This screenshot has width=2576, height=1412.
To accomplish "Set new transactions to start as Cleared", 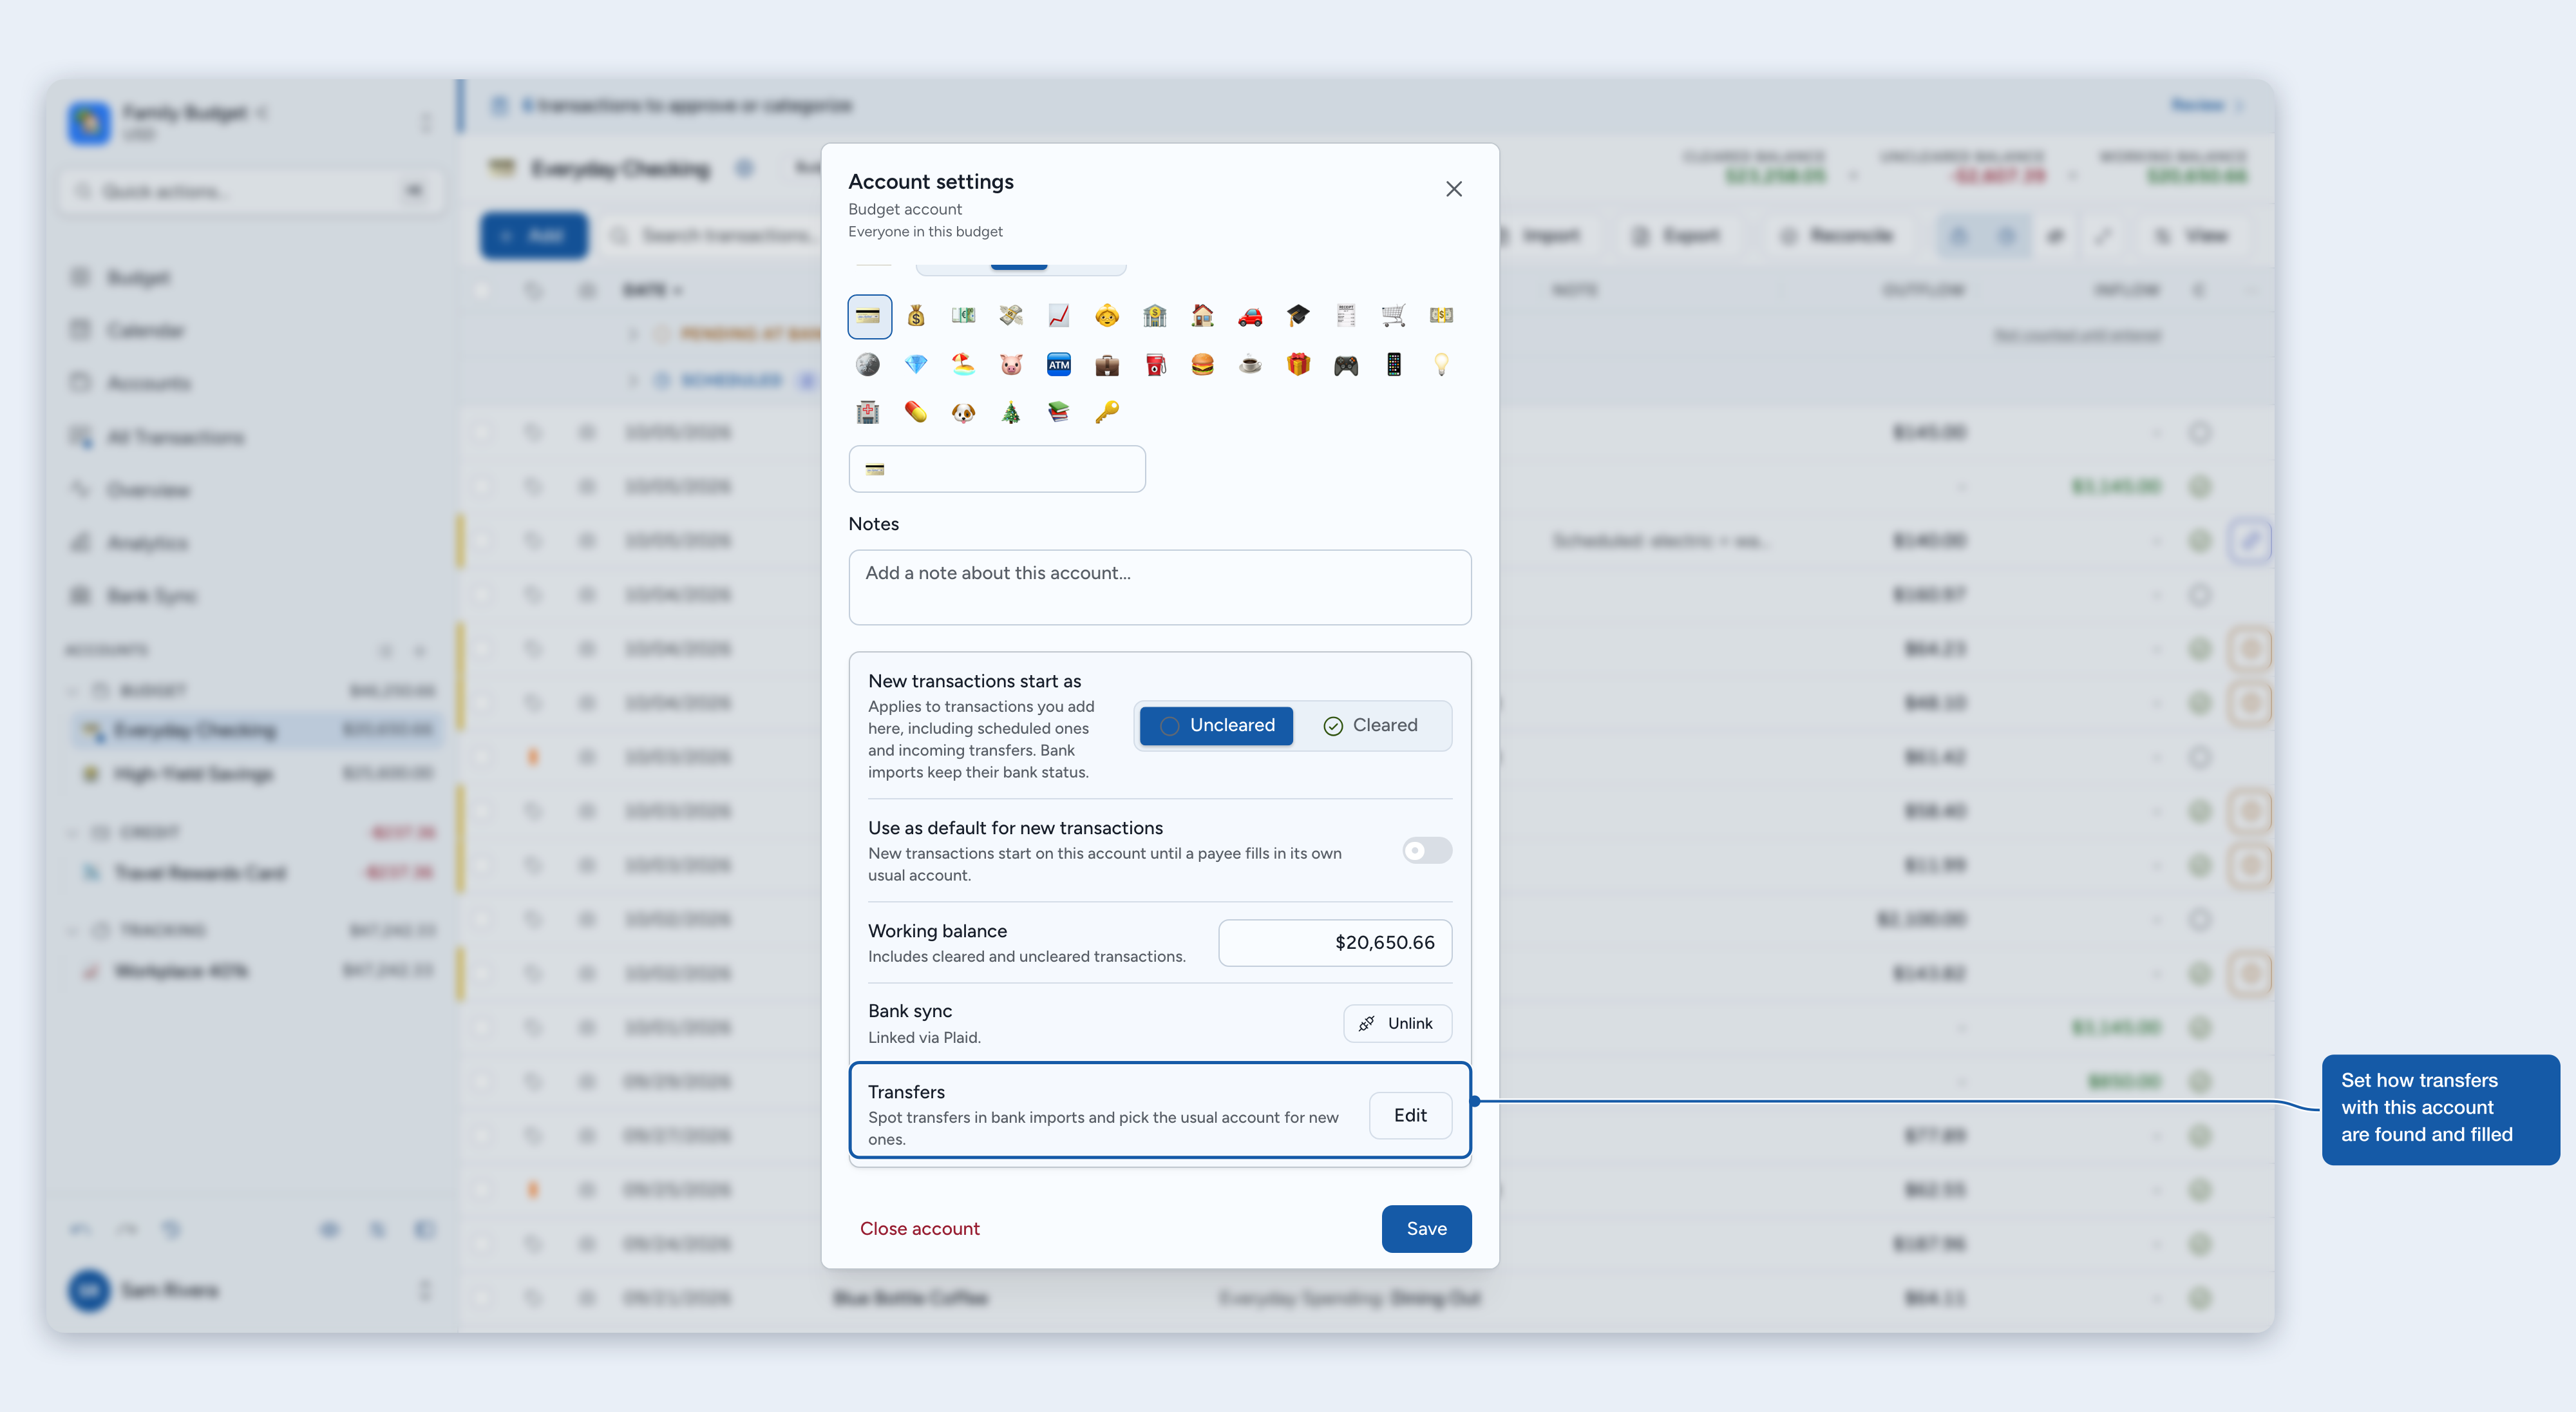I will tap(1370, 726).
